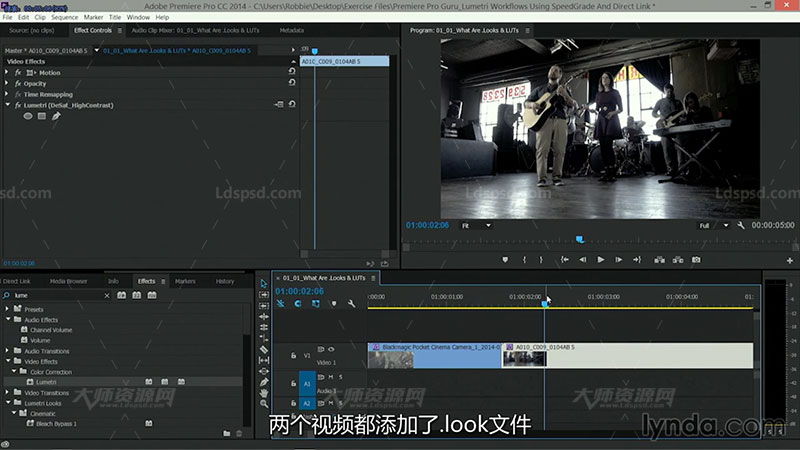The height and width of the screenshot is (450, 800).
Task: Select the Slide tool
Action: (x=263, y=371)
